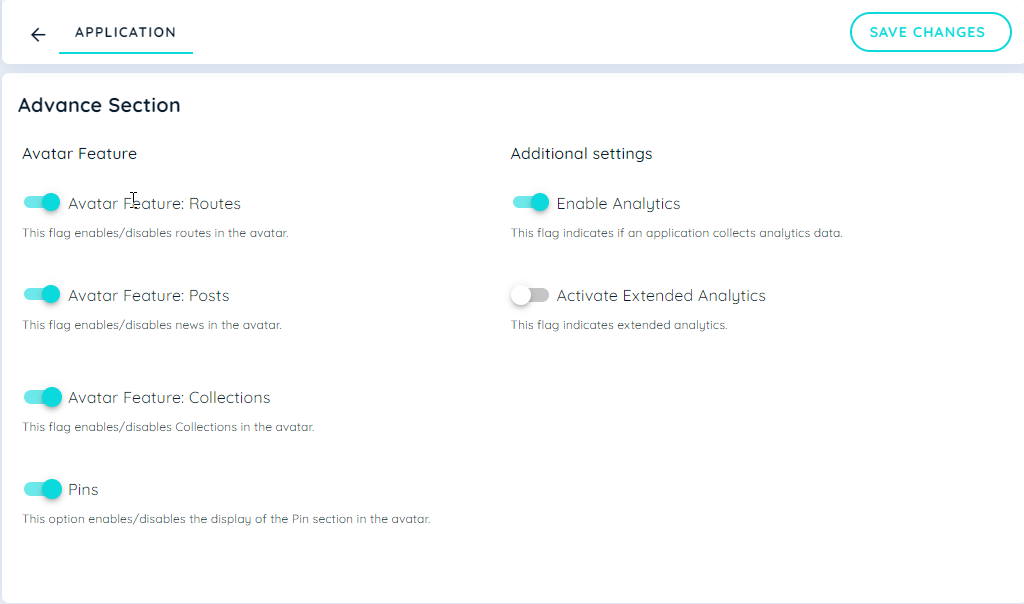
Task: Disable Avatar Feature: Collections
Action: coord(41,397)
